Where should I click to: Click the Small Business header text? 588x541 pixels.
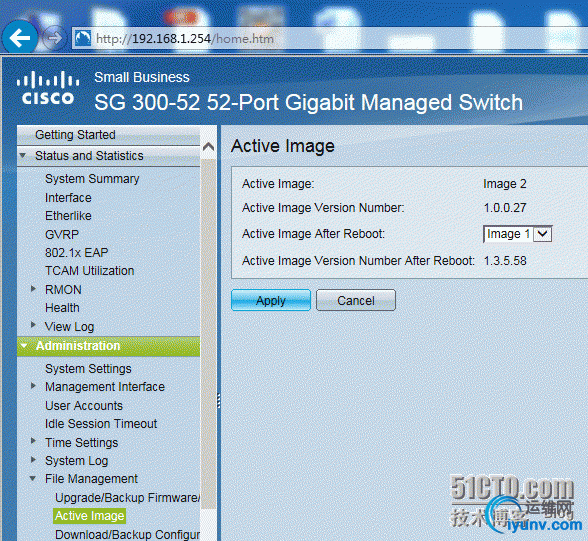[142, 77]
